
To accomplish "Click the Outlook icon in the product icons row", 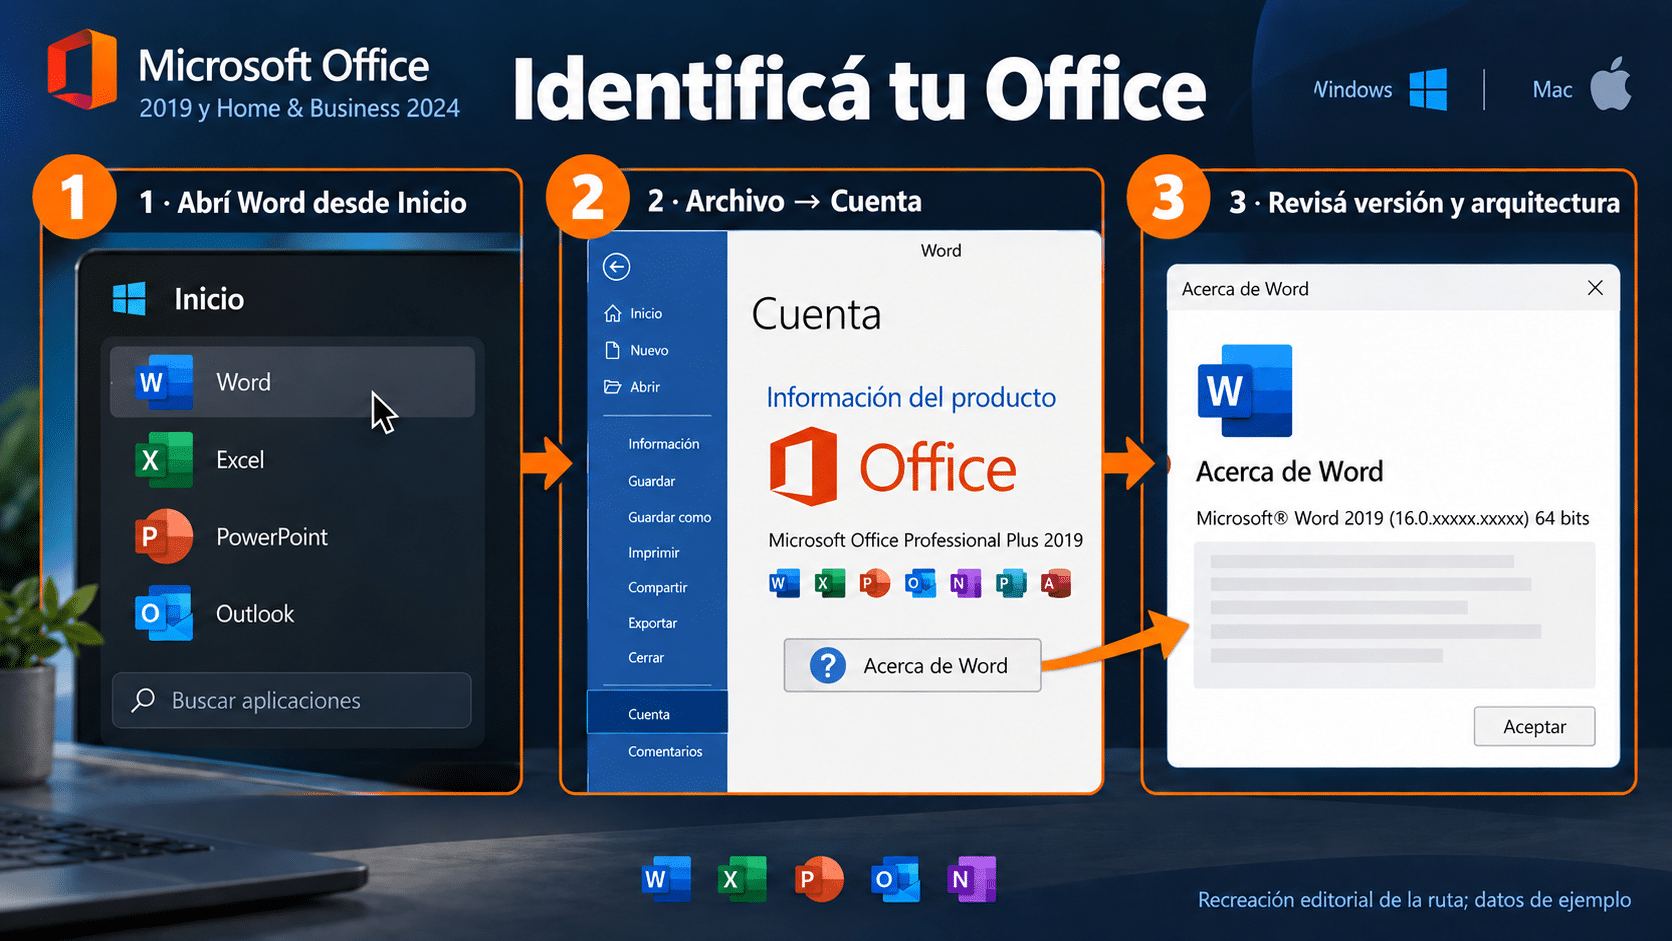I will 920,583.
